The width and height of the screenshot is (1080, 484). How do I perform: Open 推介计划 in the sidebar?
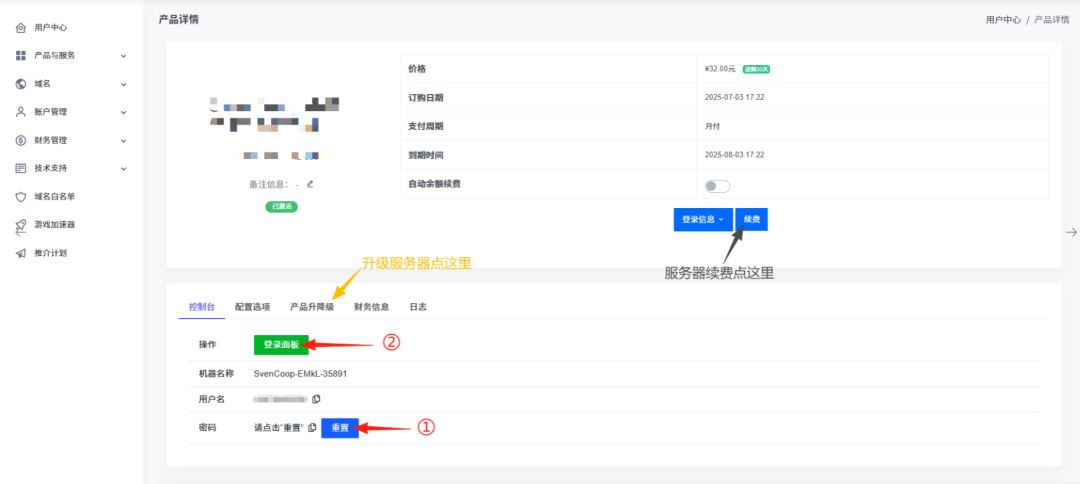tap(50, 253)
